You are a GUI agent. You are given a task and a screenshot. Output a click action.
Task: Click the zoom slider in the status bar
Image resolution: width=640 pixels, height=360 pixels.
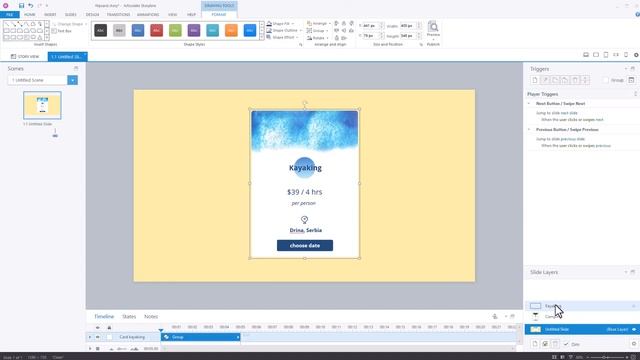click(x=608, y=358)
